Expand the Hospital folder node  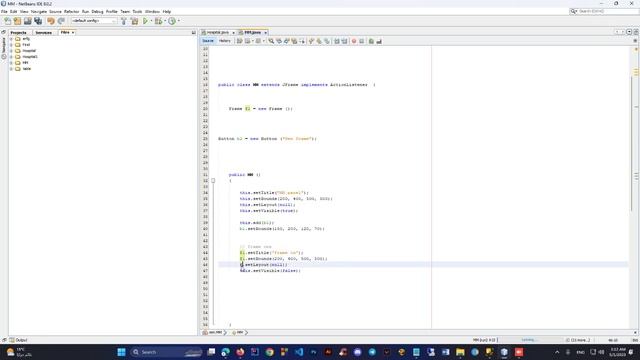(11, 51)
